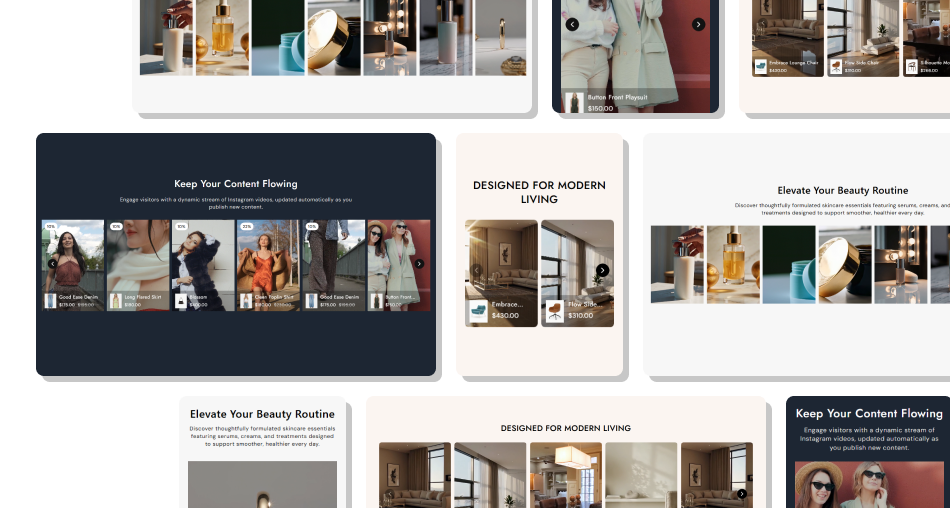950x508 pixels.
Task: Click Clean Poplin Shirt product icon
Action: (246, 301)
